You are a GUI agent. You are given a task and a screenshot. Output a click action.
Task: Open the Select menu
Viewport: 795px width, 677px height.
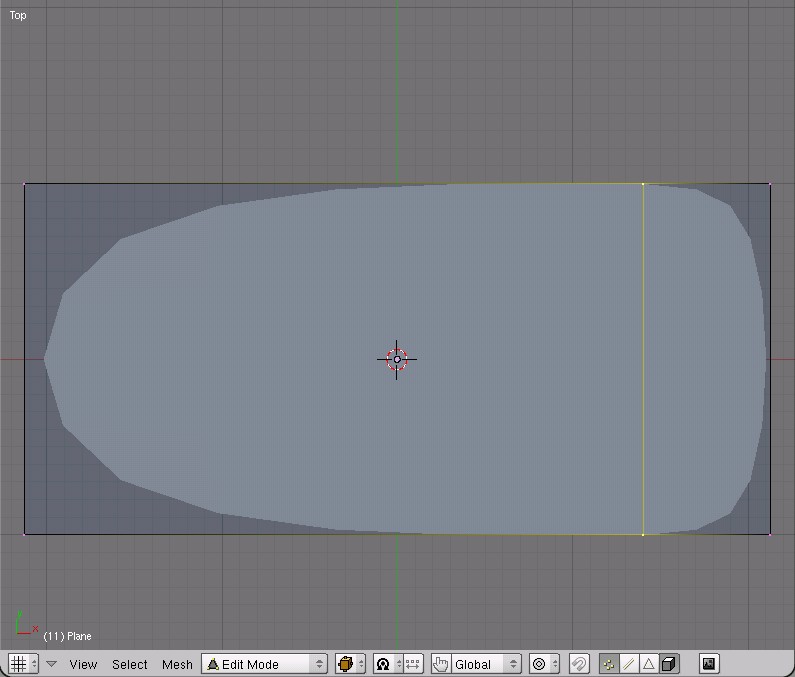(129, 664)
